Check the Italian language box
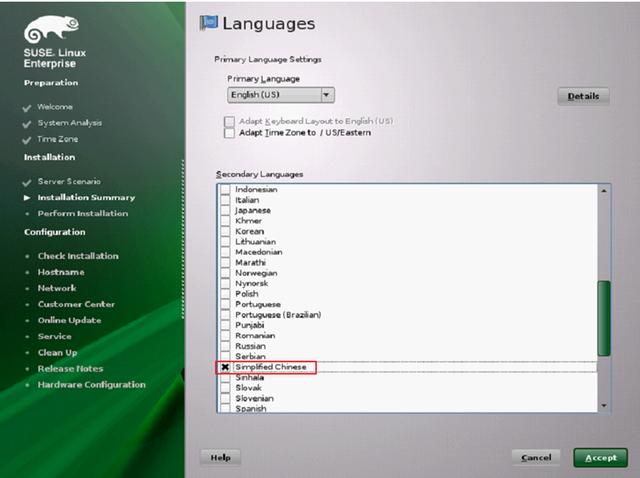The width and height of the screenshot is (640, 478). 225,200
